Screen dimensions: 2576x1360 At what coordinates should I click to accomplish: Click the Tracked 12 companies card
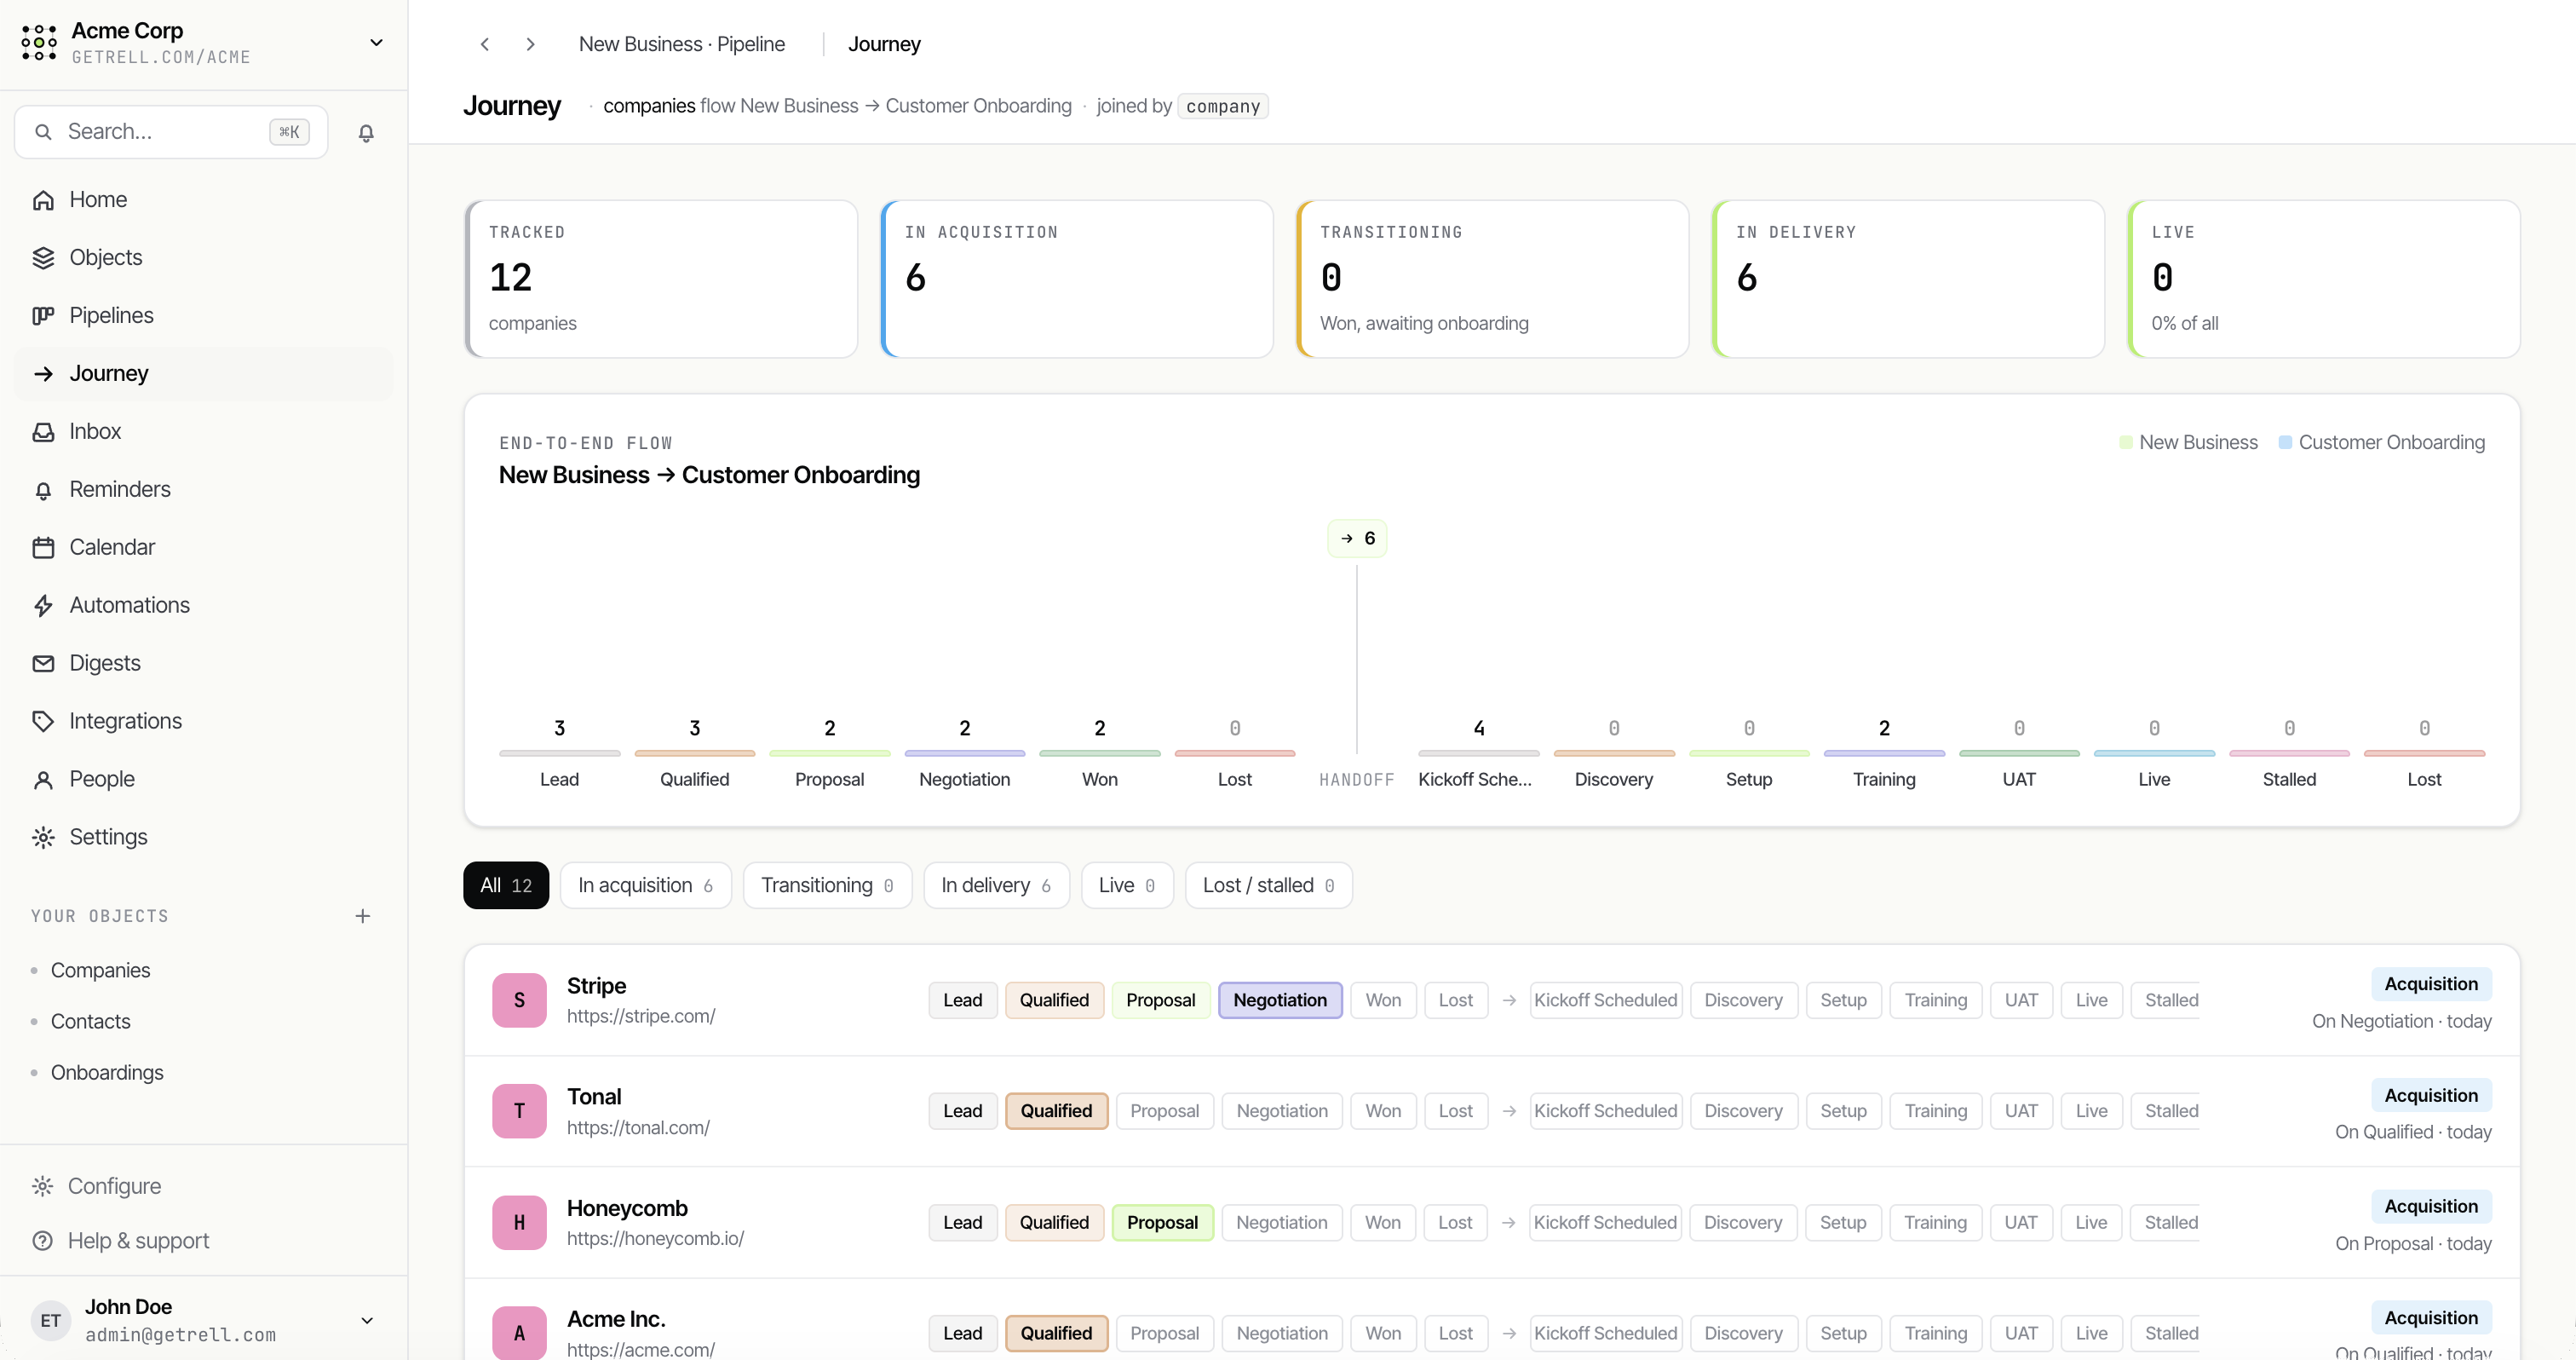pyautogui.click(x=662, y=279)
